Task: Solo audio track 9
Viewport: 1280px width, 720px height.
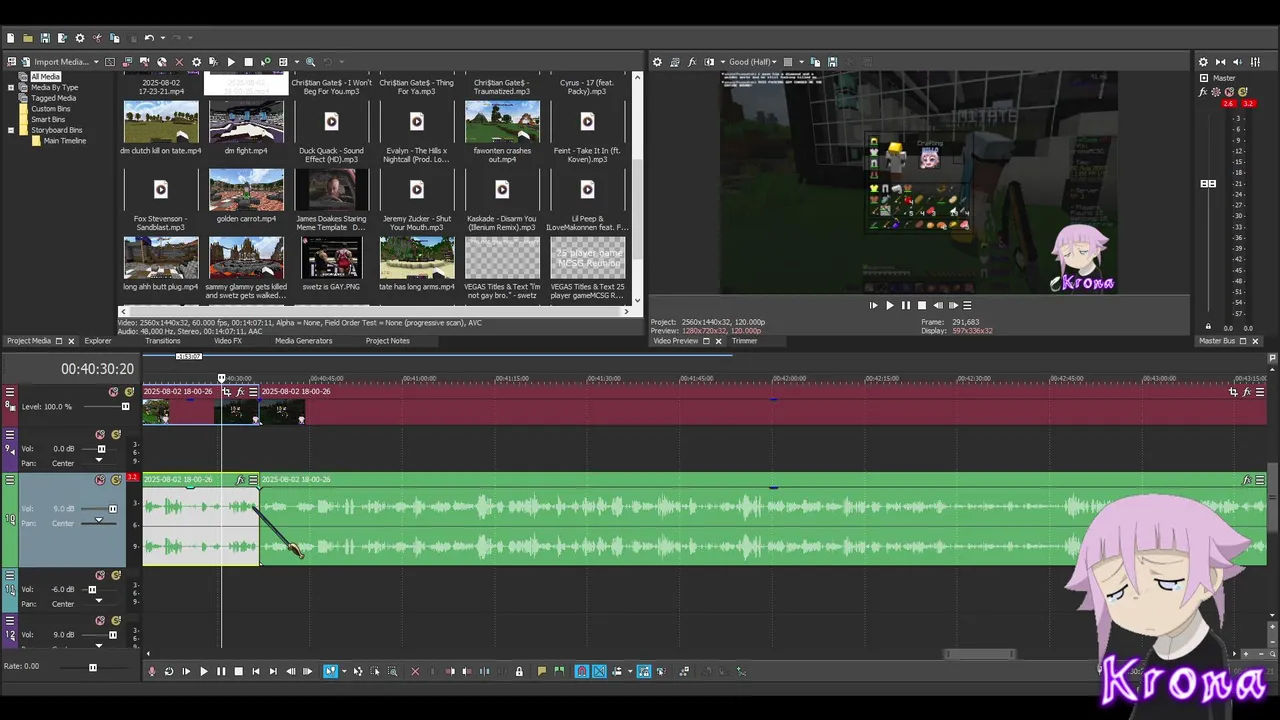Action: pyautogui.click(x=116, y=435)
